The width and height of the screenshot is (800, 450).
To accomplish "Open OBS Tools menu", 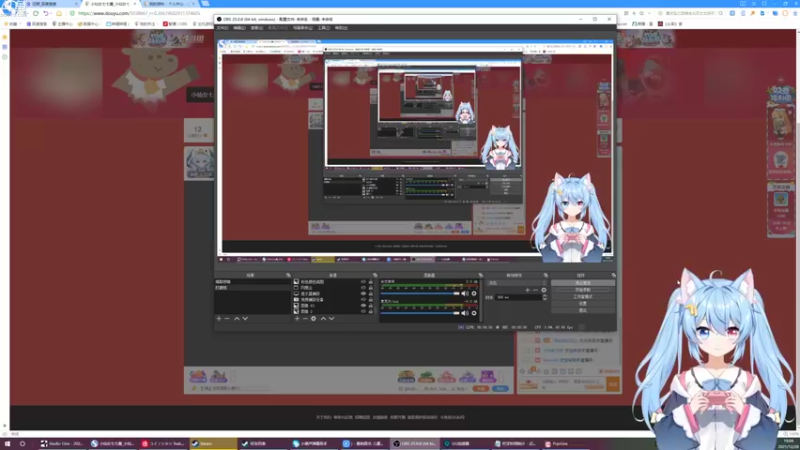I will pos(323,28).
